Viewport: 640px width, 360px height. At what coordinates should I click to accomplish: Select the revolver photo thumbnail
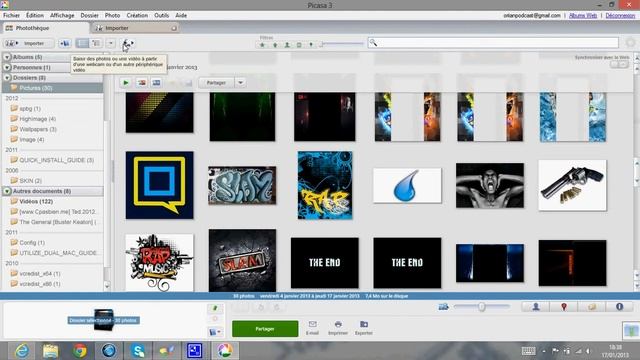click(573, 185)
